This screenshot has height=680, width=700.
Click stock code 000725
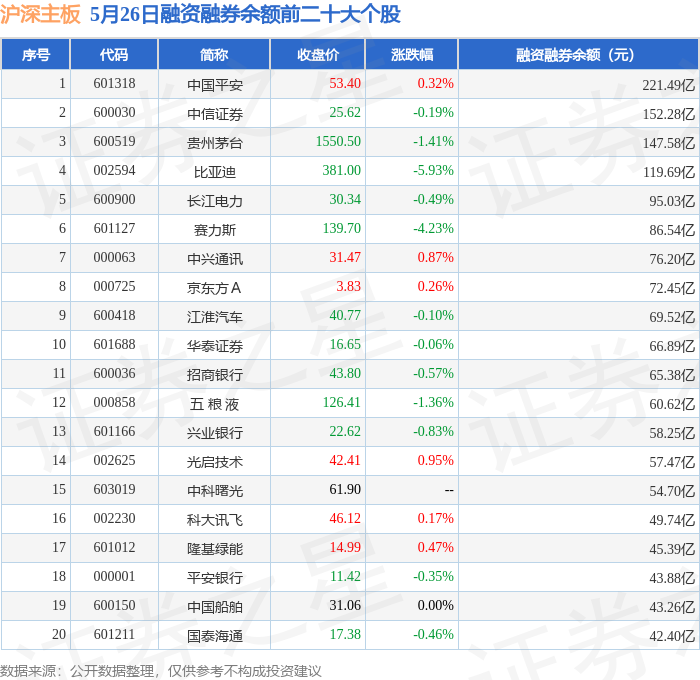pos(114,287)
